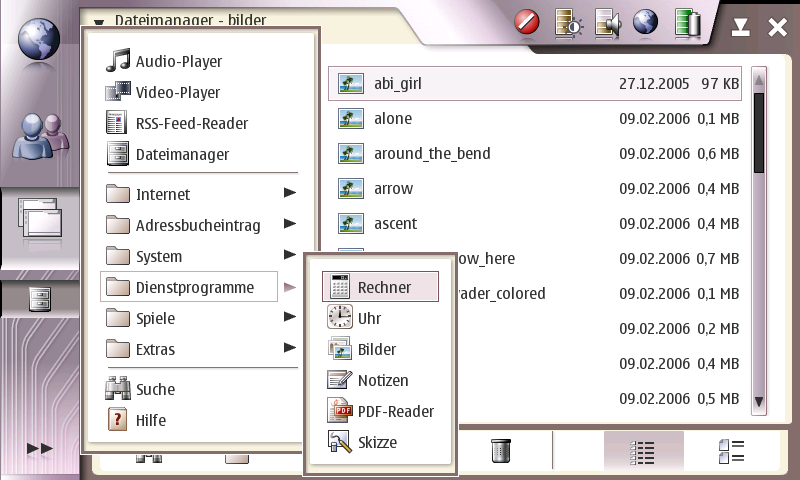Open the display brightness status icon
Screen dimensions: 800x480
pos(568,22)
